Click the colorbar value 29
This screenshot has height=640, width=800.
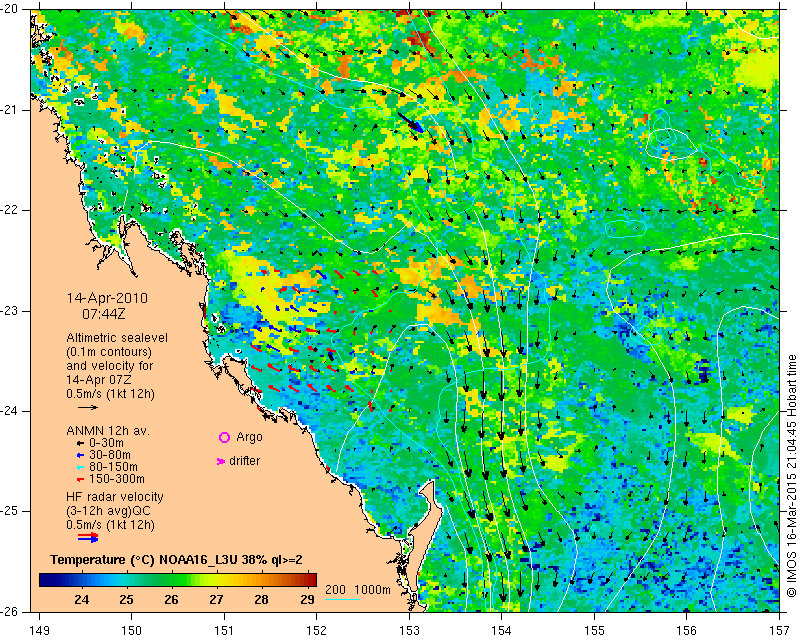tap(307, 599)
